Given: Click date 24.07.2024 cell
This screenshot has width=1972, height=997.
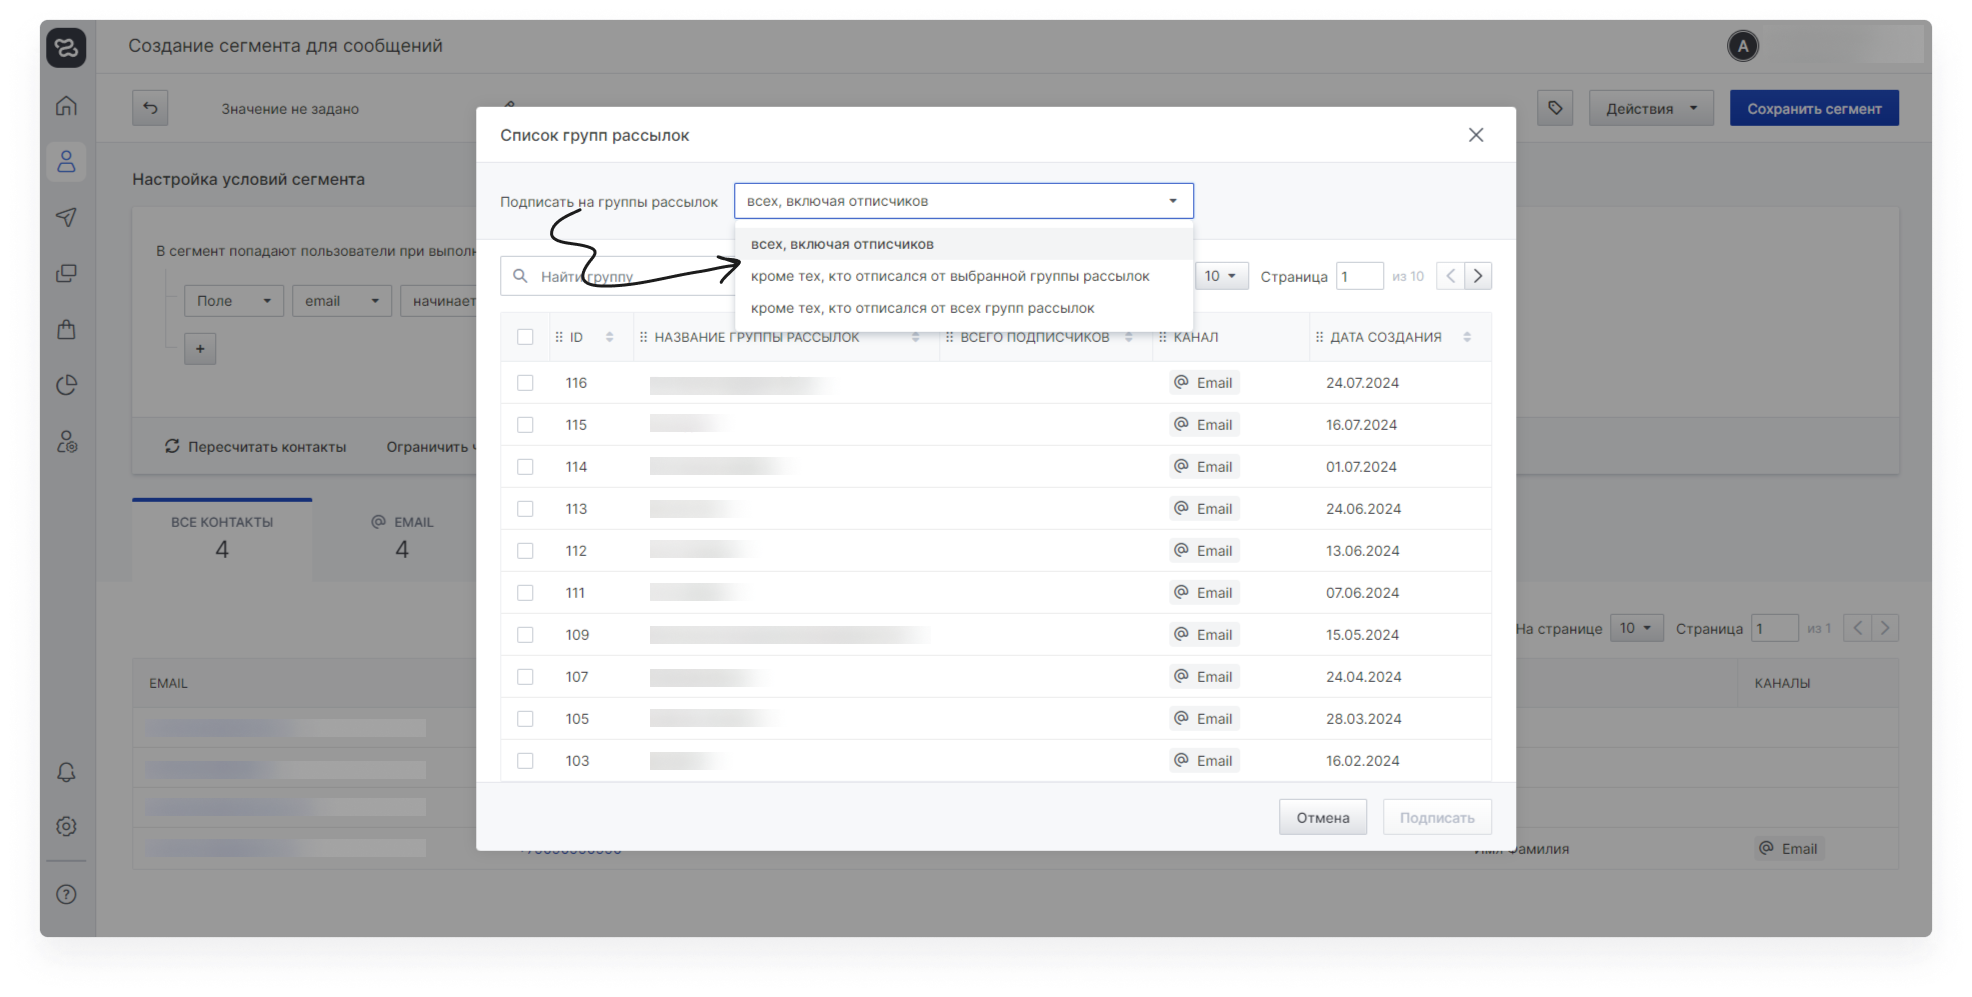Looking at the screenshot, I should [1362, 383].
